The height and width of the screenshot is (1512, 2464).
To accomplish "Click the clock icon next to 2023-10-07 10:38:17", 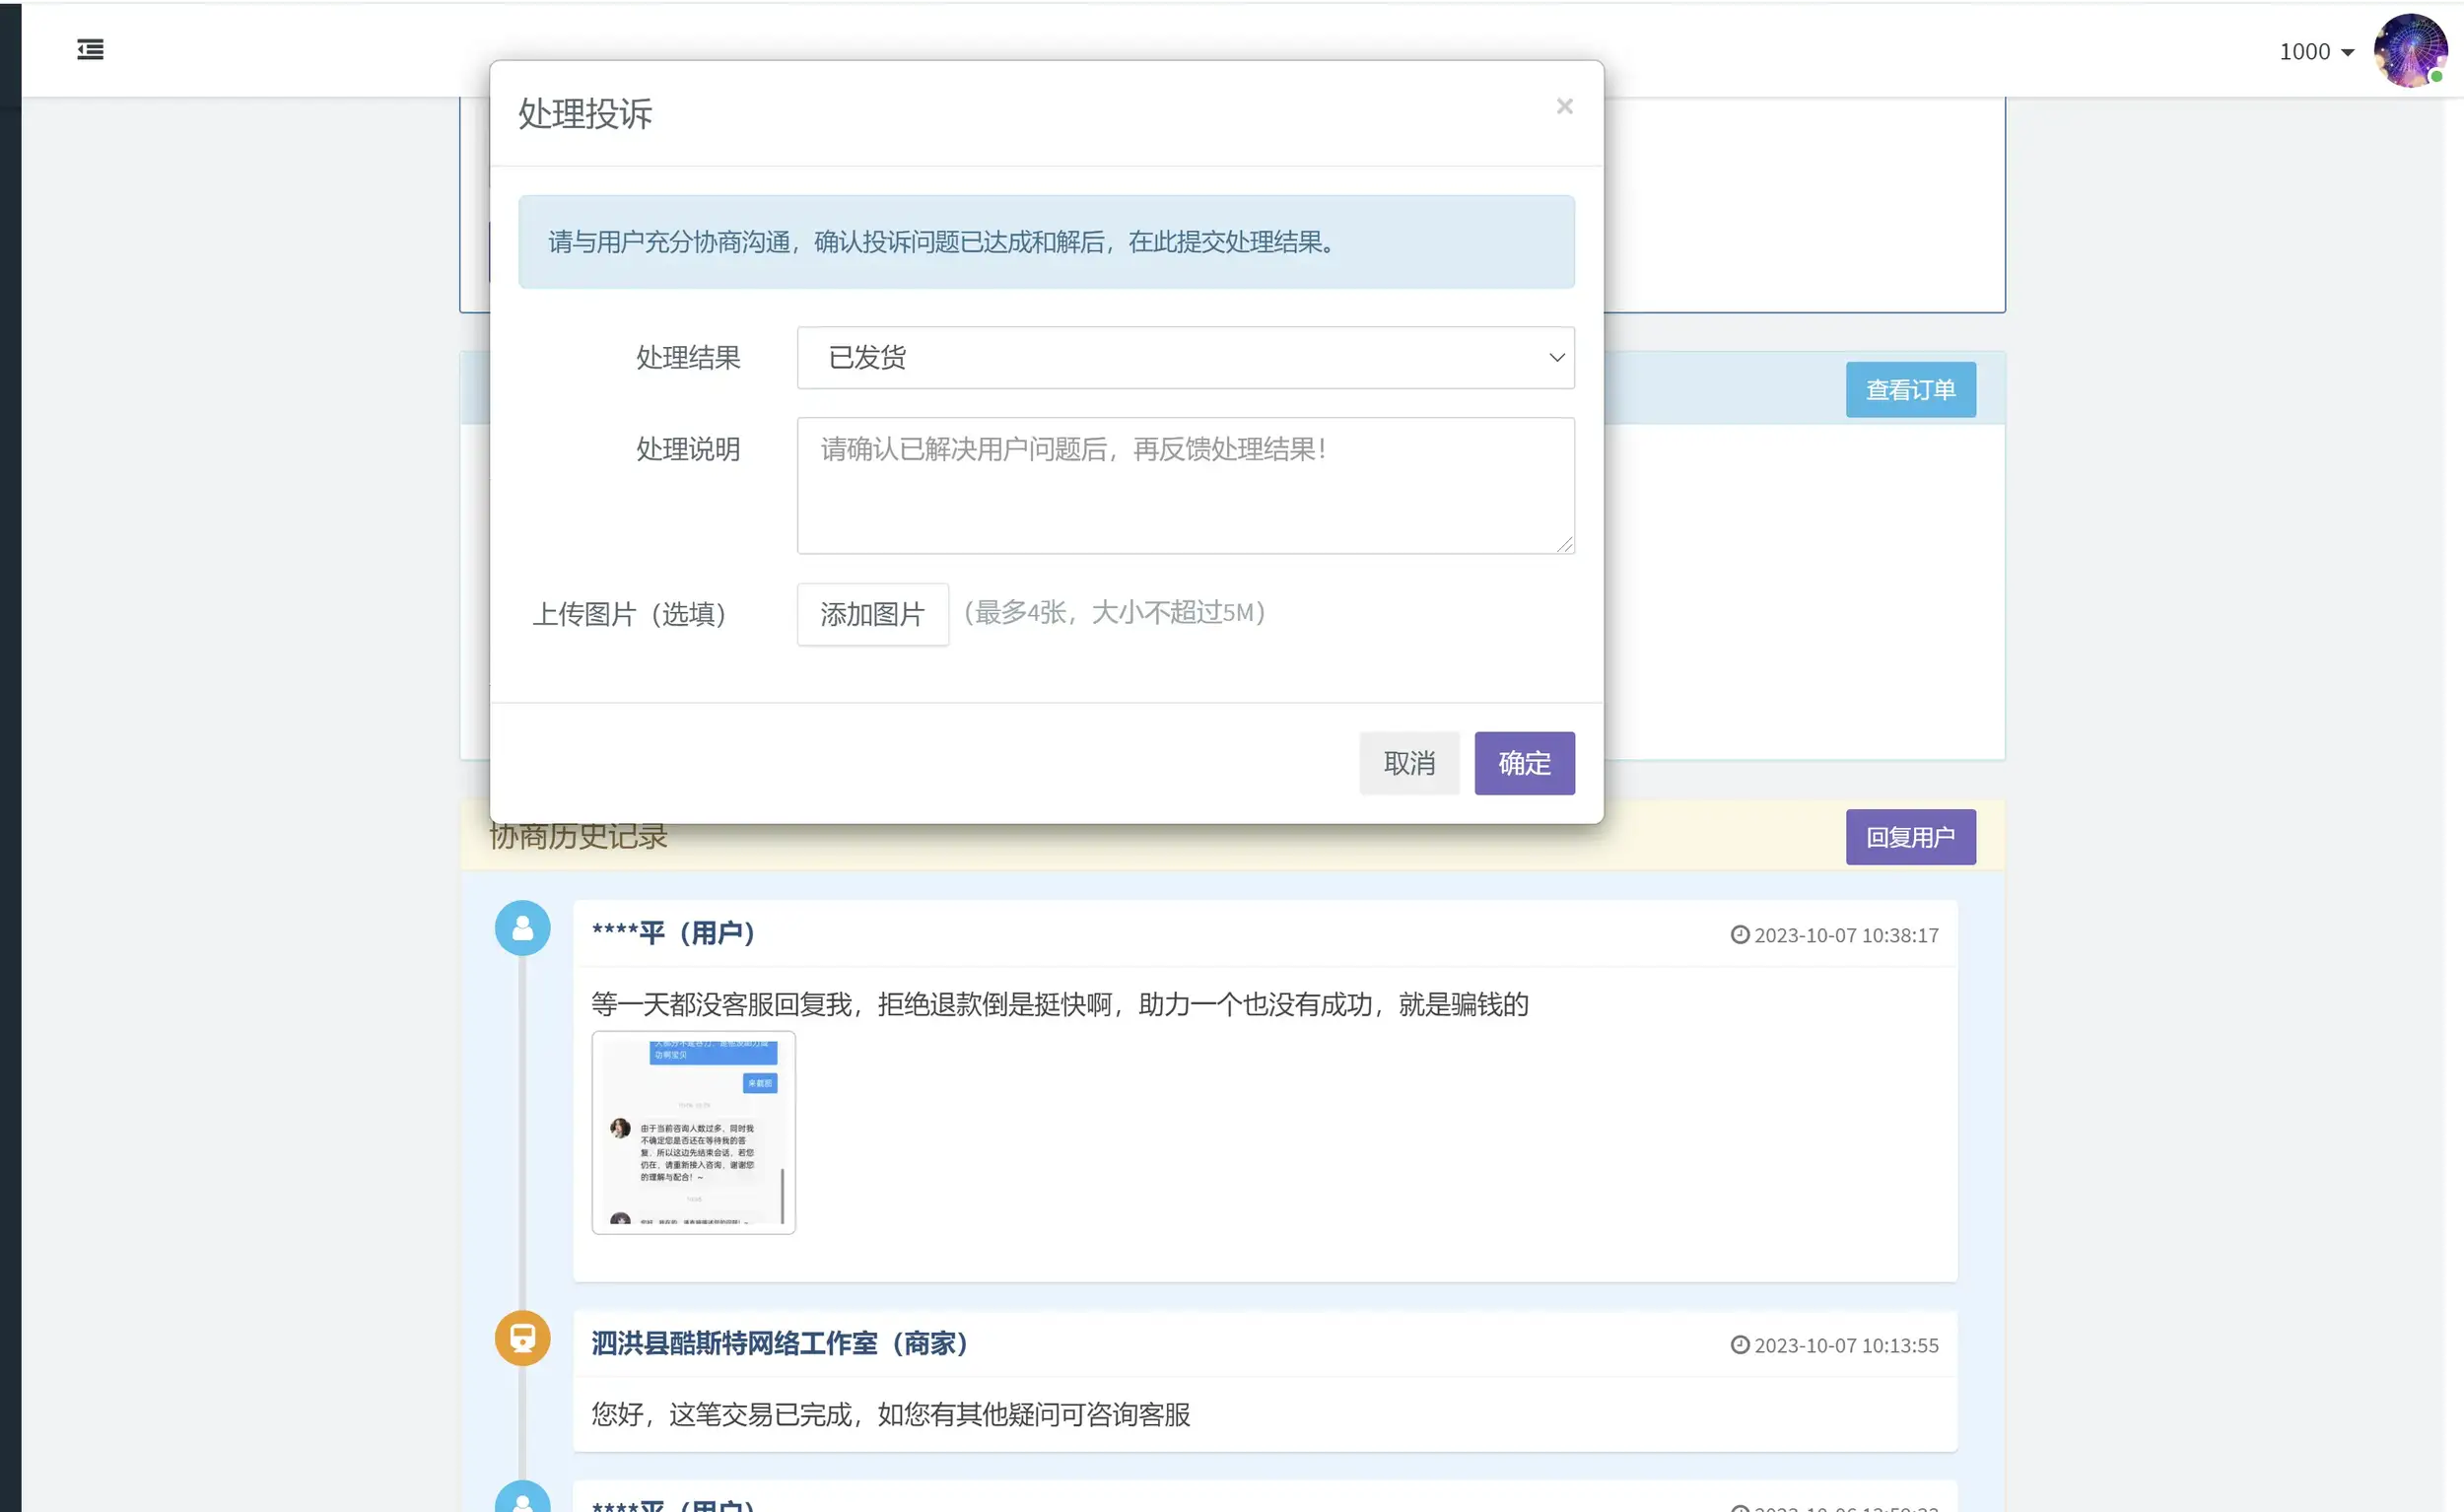I will (x=1740, y=934).
